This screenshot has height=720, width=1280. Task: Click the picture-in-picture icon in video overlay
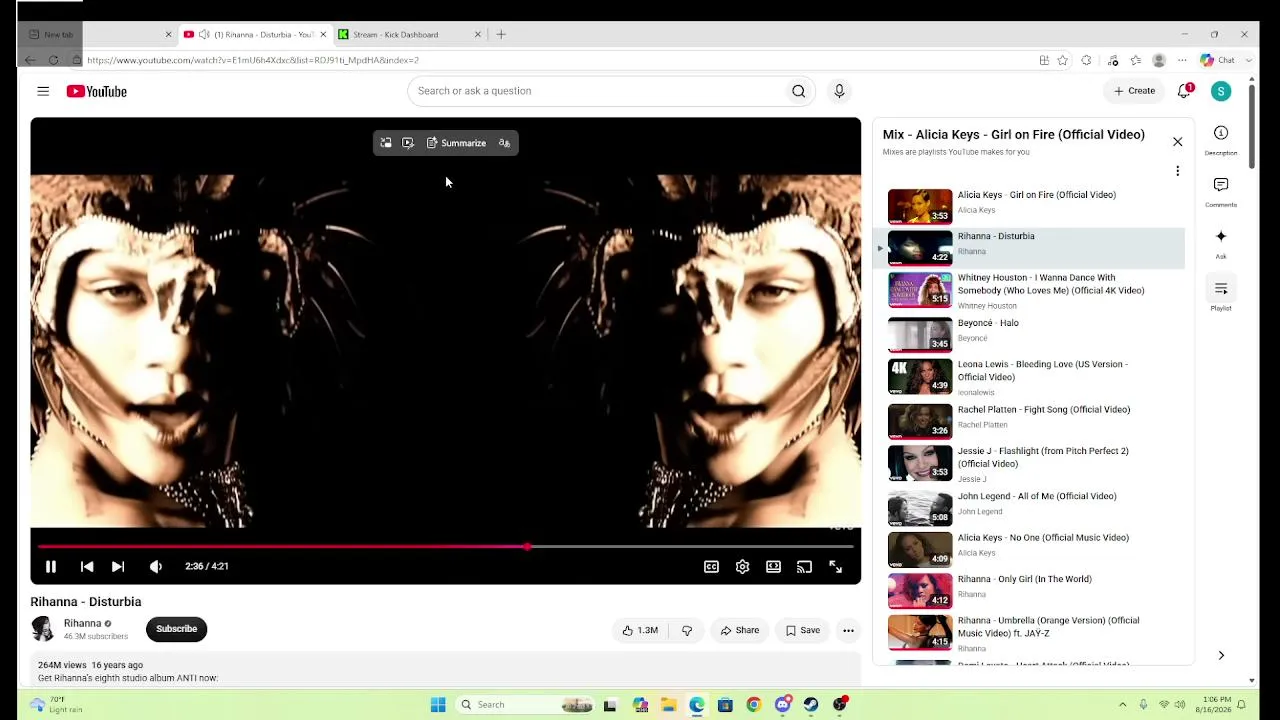coord(386,143)
